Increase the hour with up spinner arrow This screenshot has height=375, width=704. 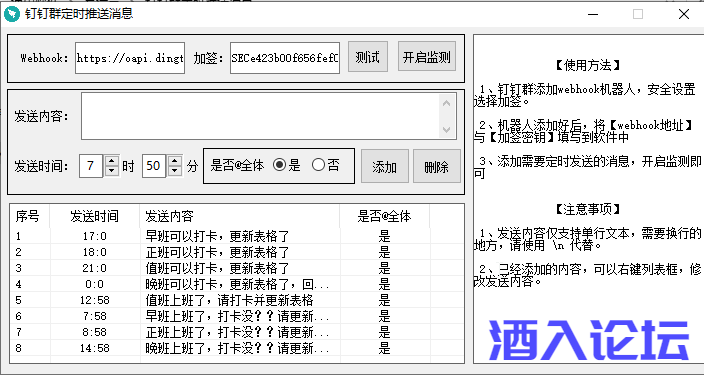coord(112,160)
